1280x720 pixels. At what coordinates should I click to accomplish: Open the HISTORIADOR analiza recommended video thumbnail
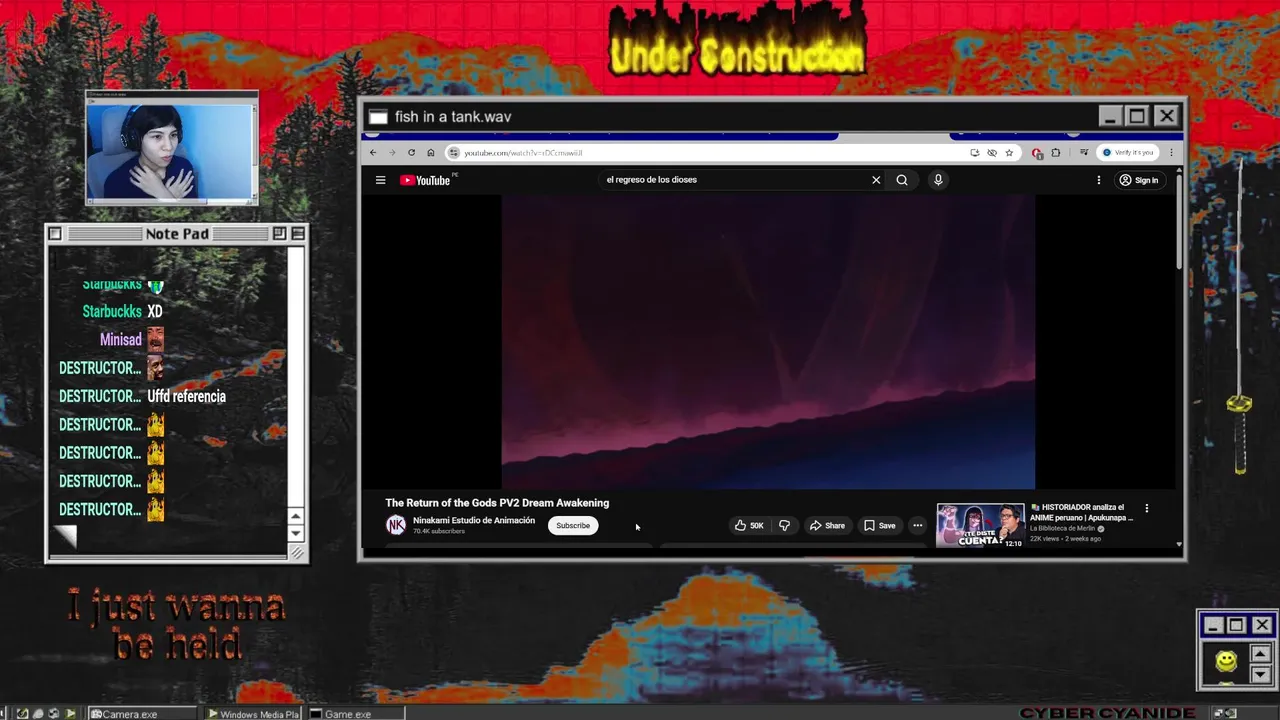(980, 526)
